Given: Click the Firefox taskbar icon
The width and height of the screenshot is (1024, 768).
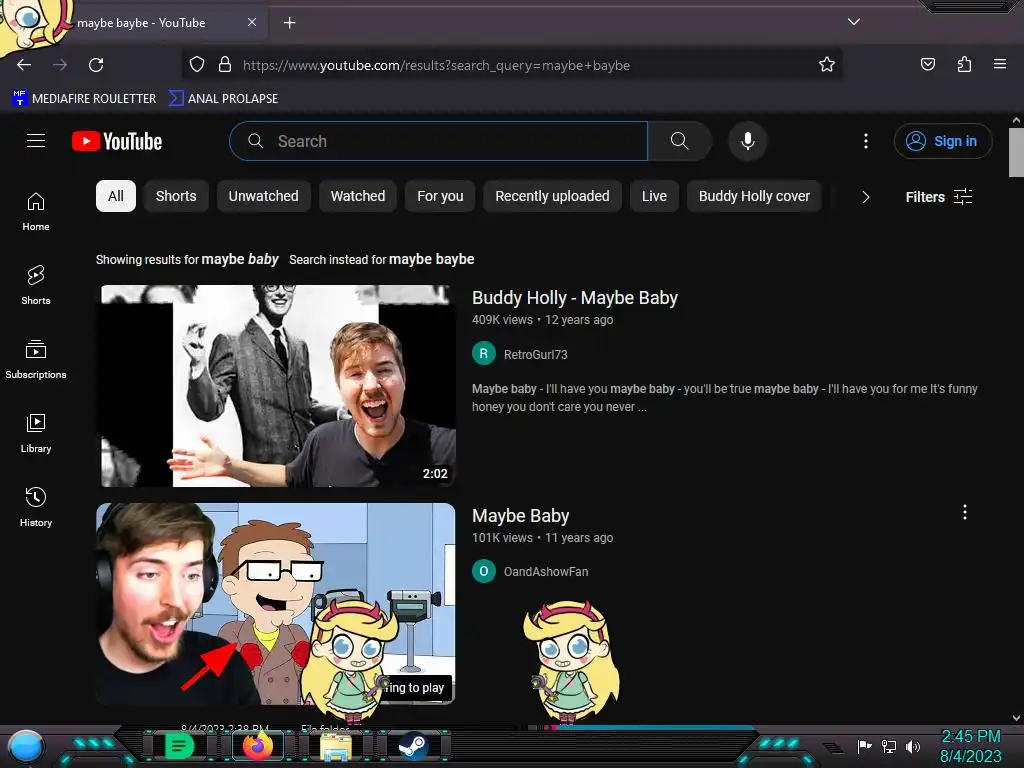Looking at the screenshot, I should pyautogui.click(x=257, y=746).
